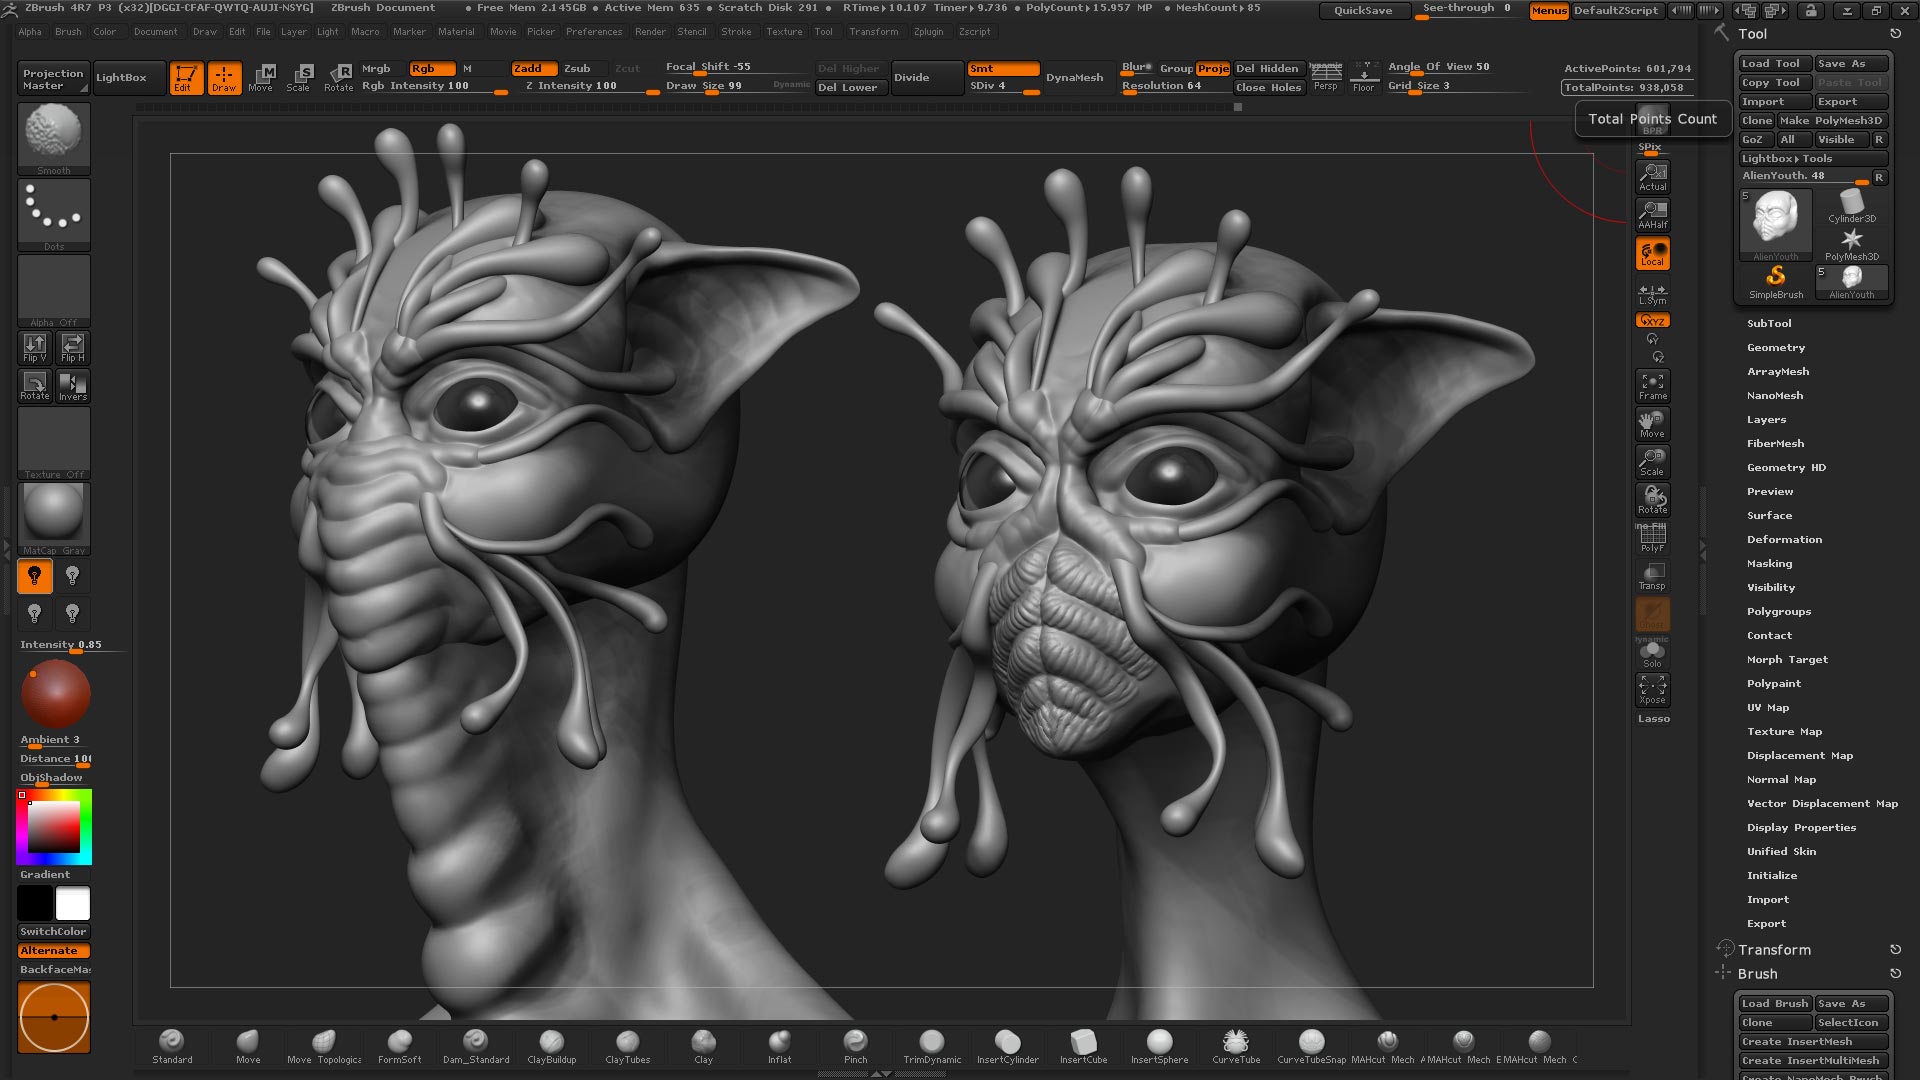Click the Projection Master button
Screen dimensions: 1920x1080
coord(54,78)
